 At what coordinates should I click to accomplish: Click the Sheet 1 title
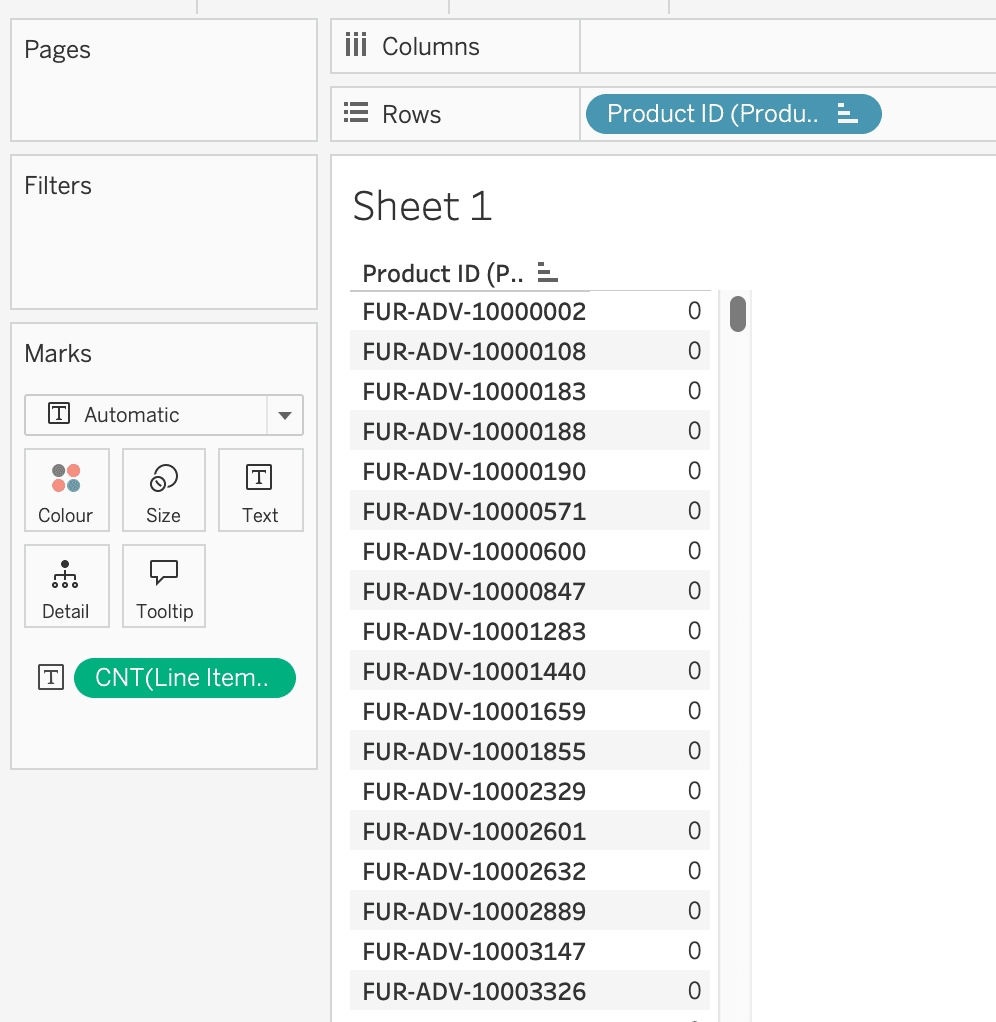click(422, 206)
